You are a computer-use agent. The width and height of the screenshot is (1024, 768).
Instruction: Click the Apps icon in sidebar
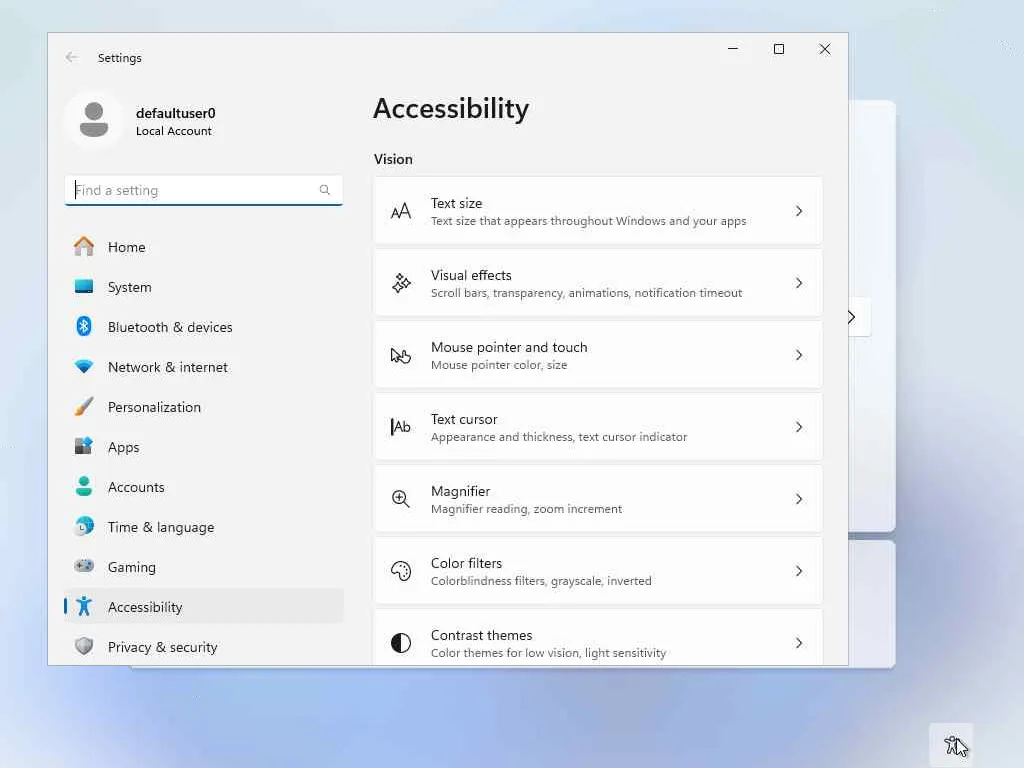(84, 446)
